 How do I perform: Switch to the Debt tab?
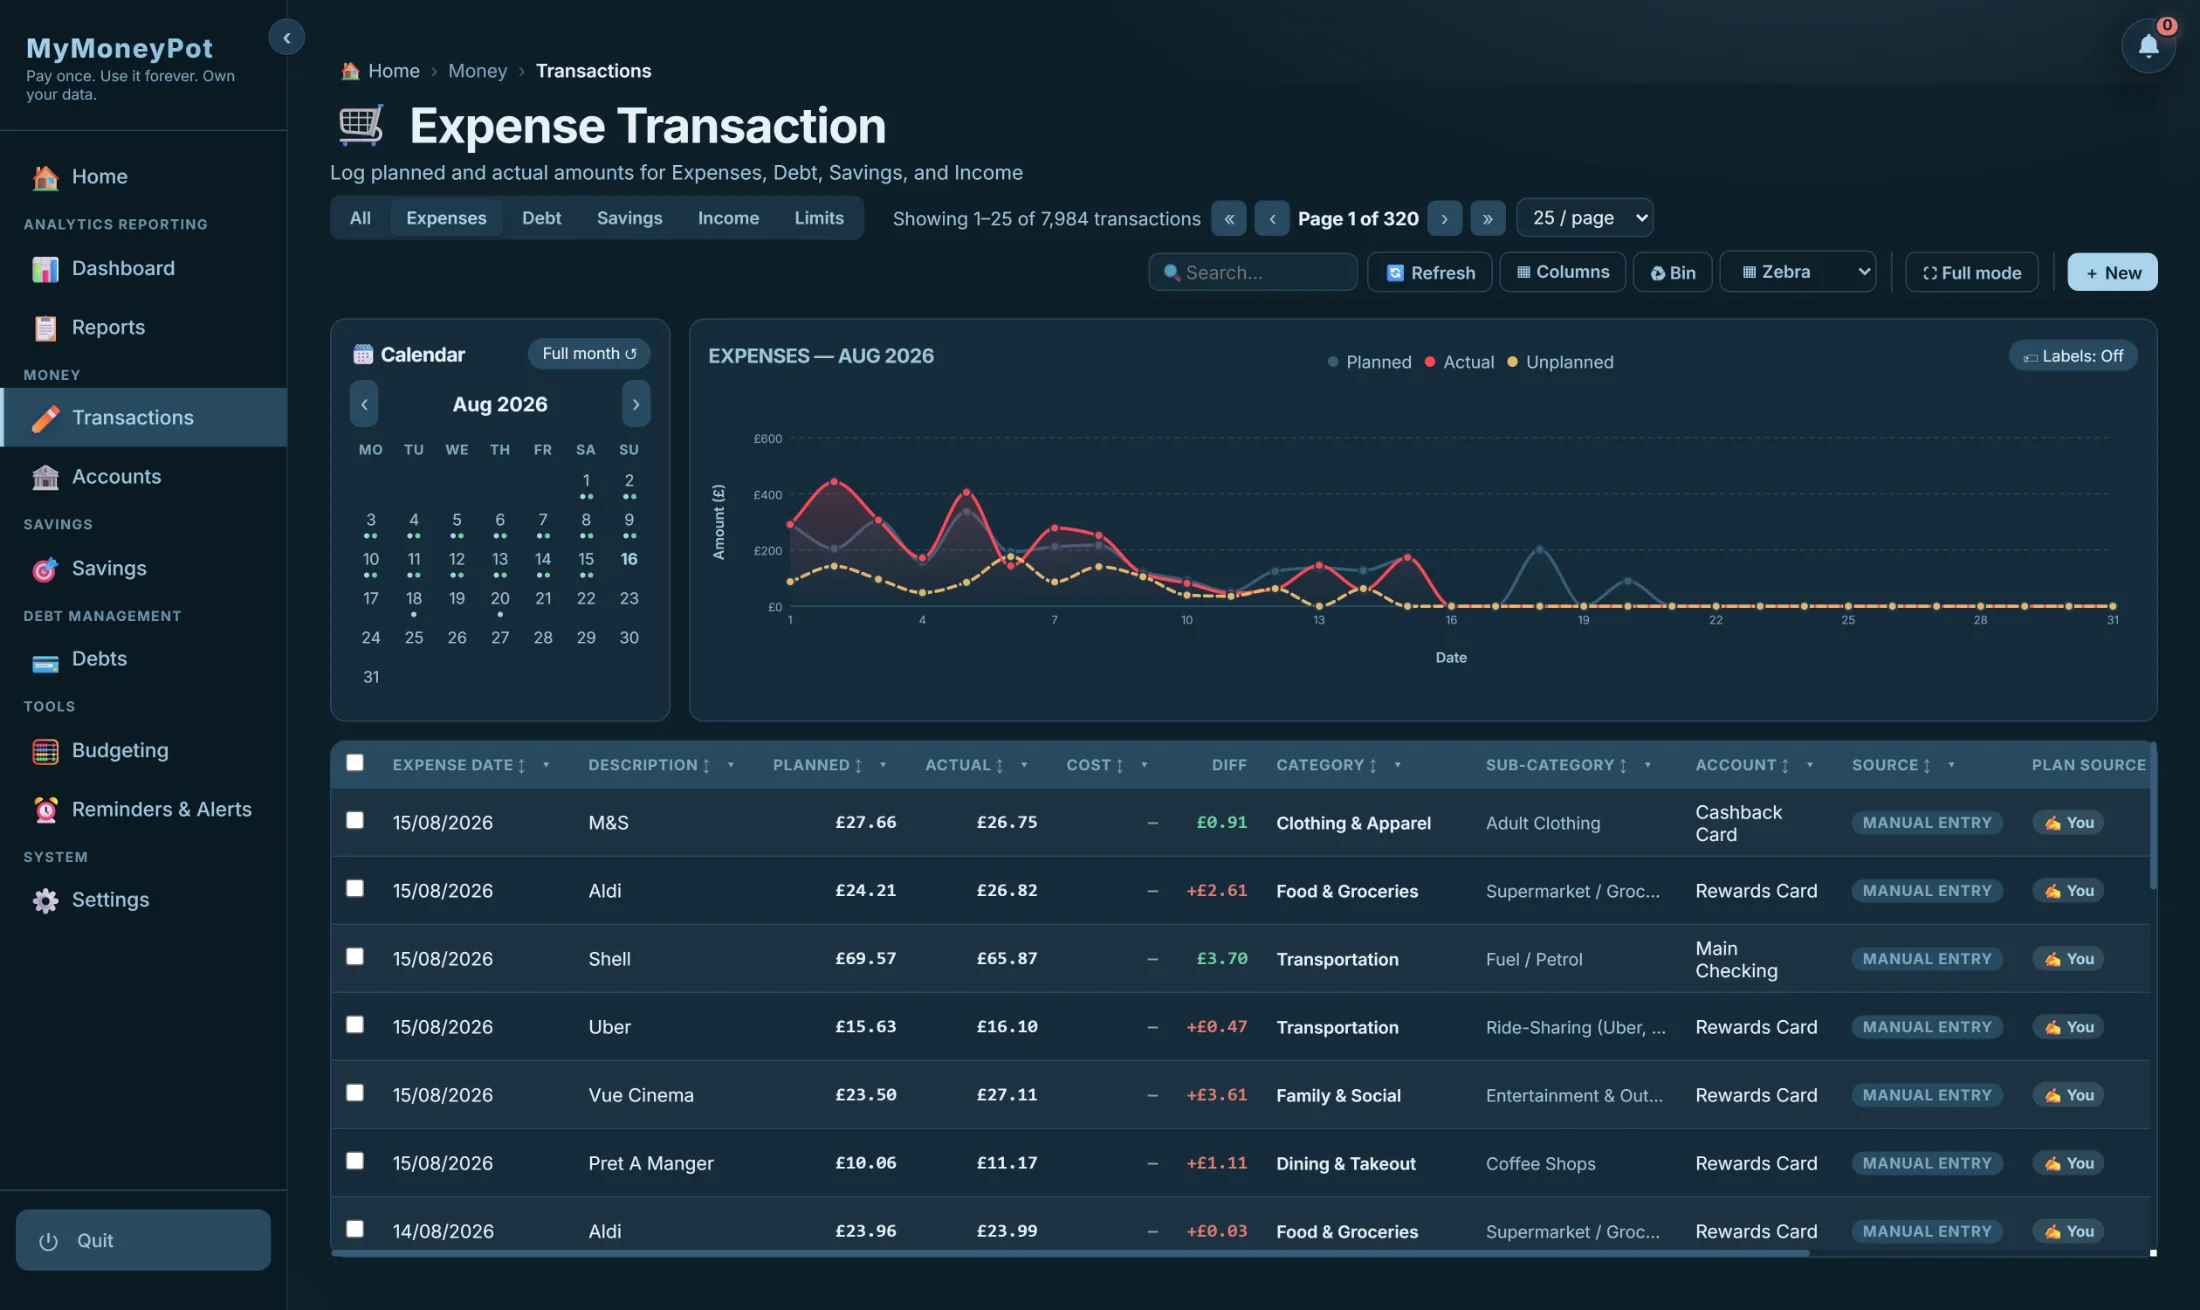tap(541, 218)
